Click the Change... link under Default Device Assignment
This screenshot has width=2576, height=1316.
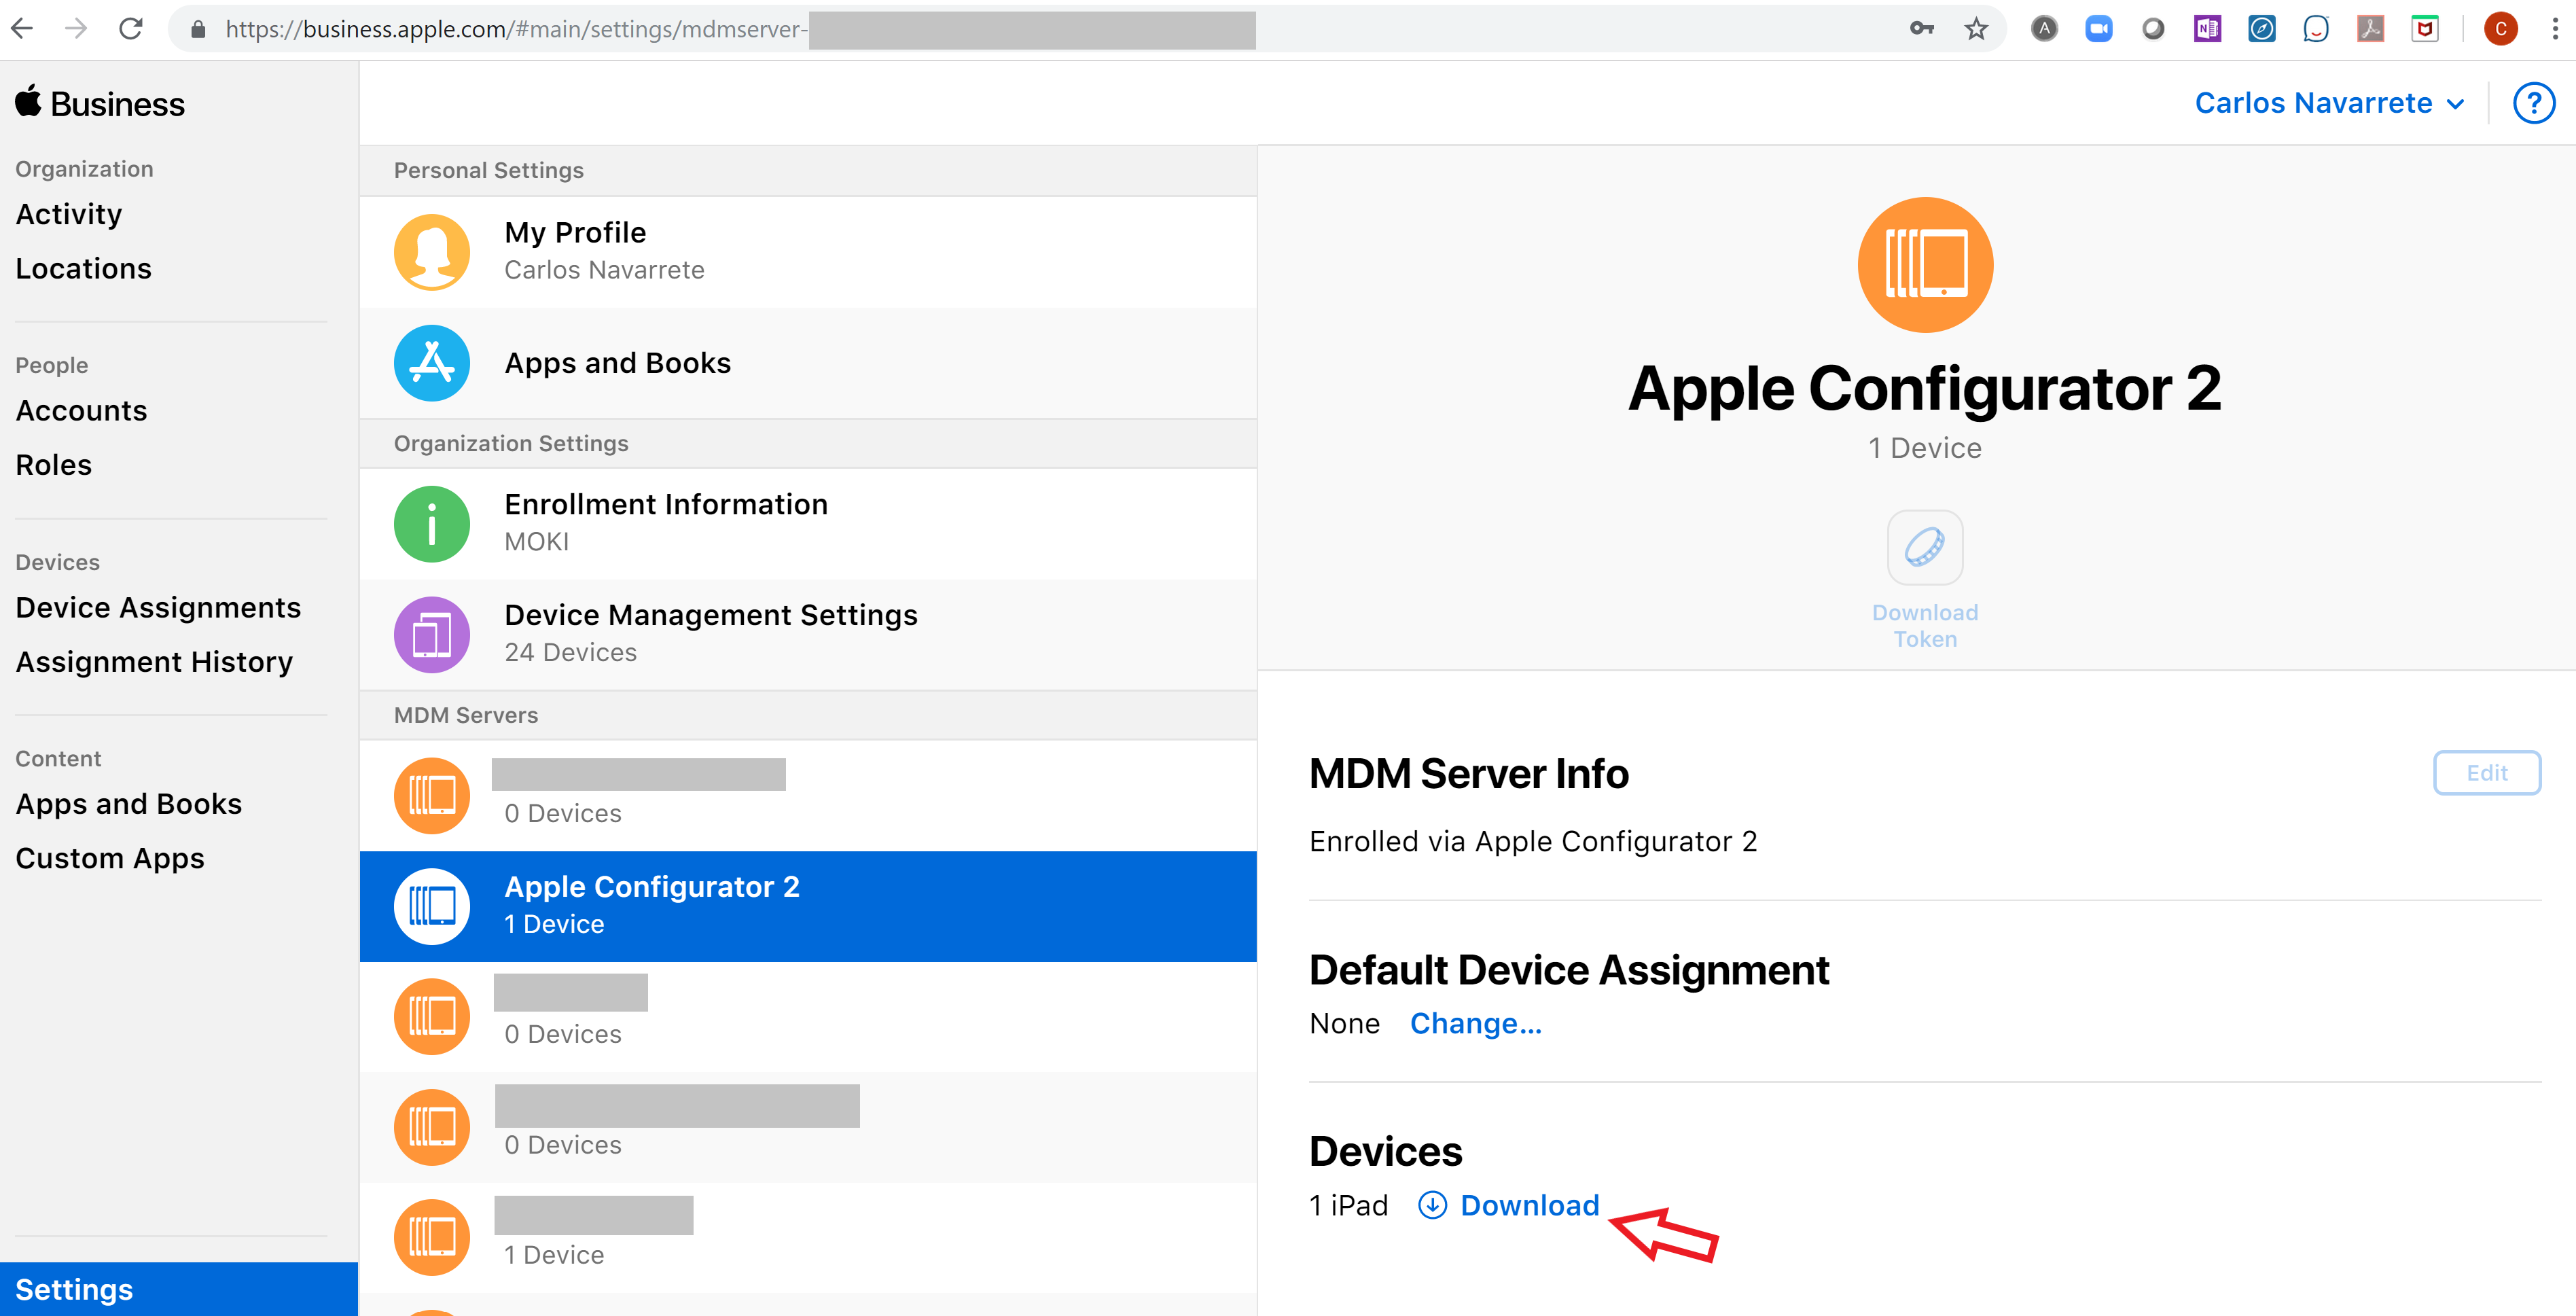pyautogui.click(x=1475, y=1024)
